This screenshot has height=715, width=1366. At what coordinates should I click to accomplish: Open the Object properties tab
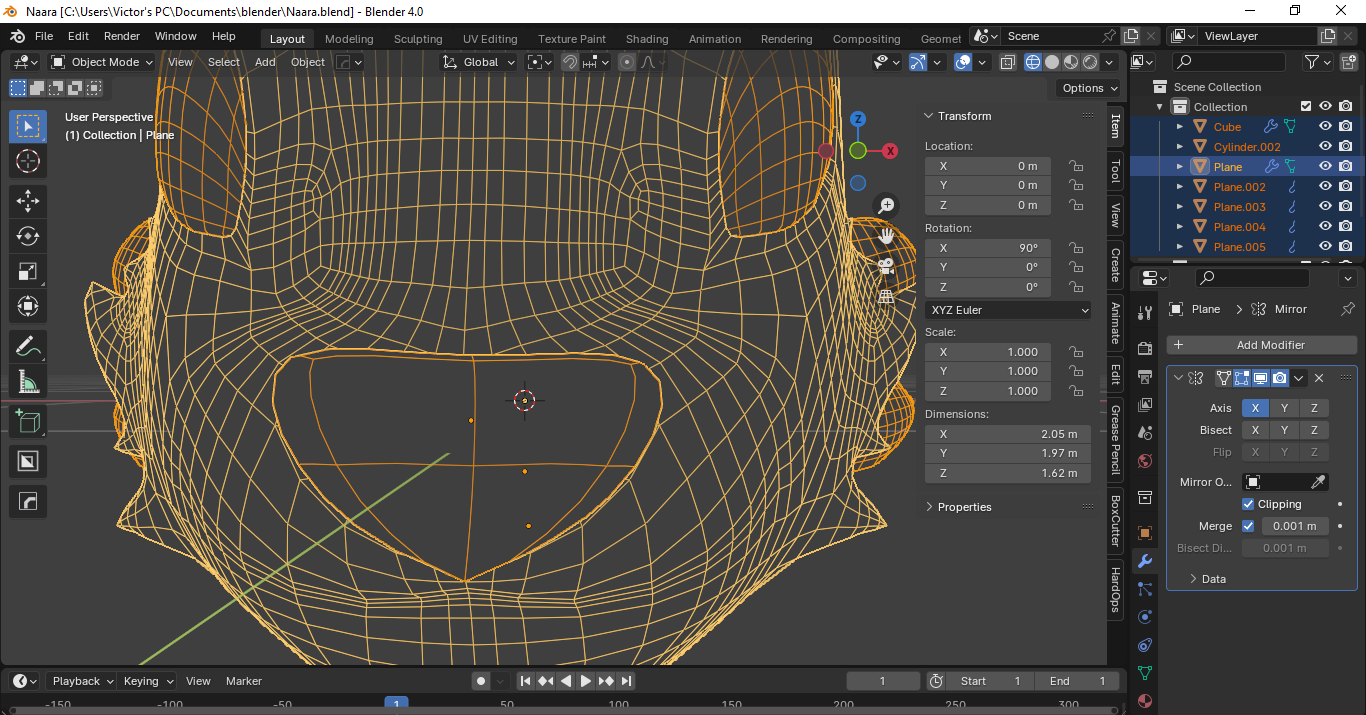click(1145, 533)
